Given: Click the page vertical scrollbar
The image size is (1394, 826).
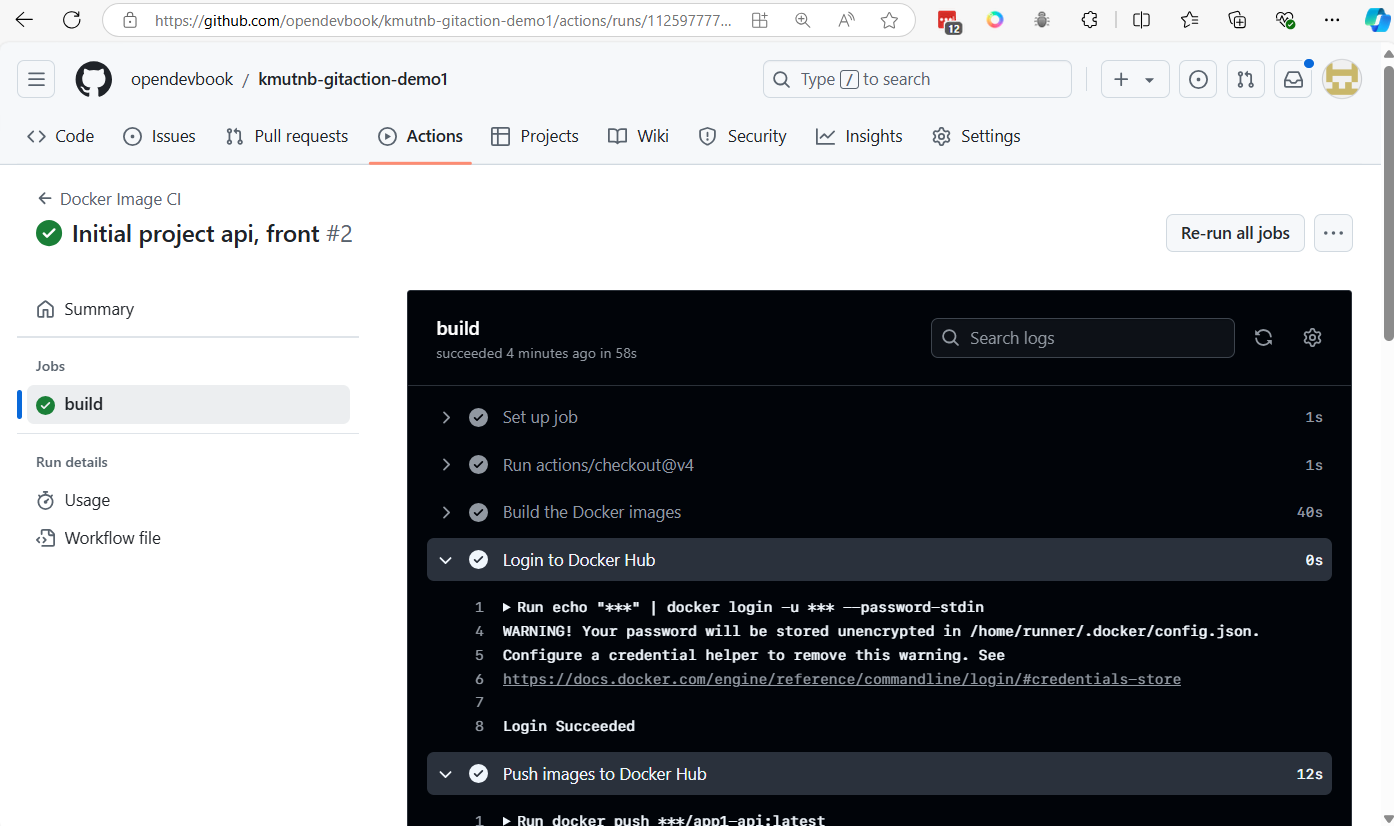Looking at the screenshot, I should point(1388,205).
